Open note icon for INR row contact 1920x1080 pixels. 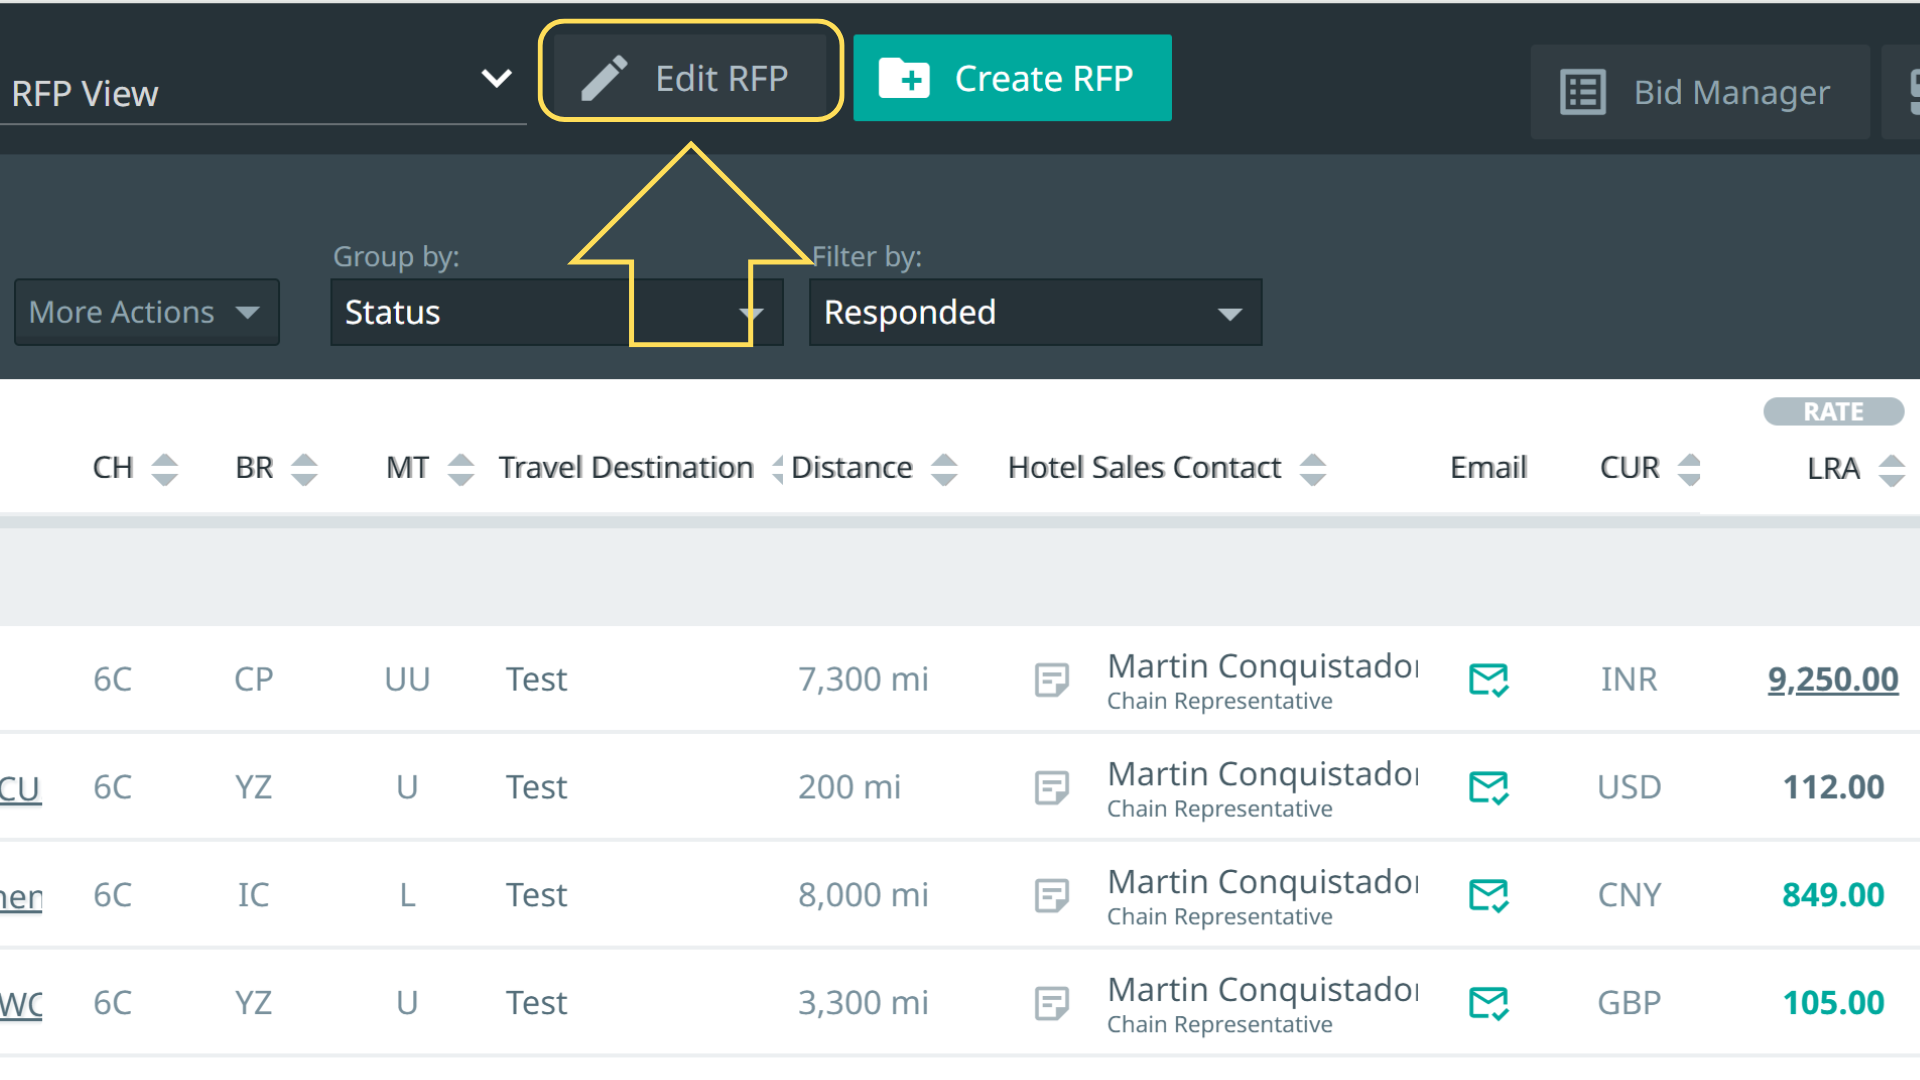point(1051,680)
